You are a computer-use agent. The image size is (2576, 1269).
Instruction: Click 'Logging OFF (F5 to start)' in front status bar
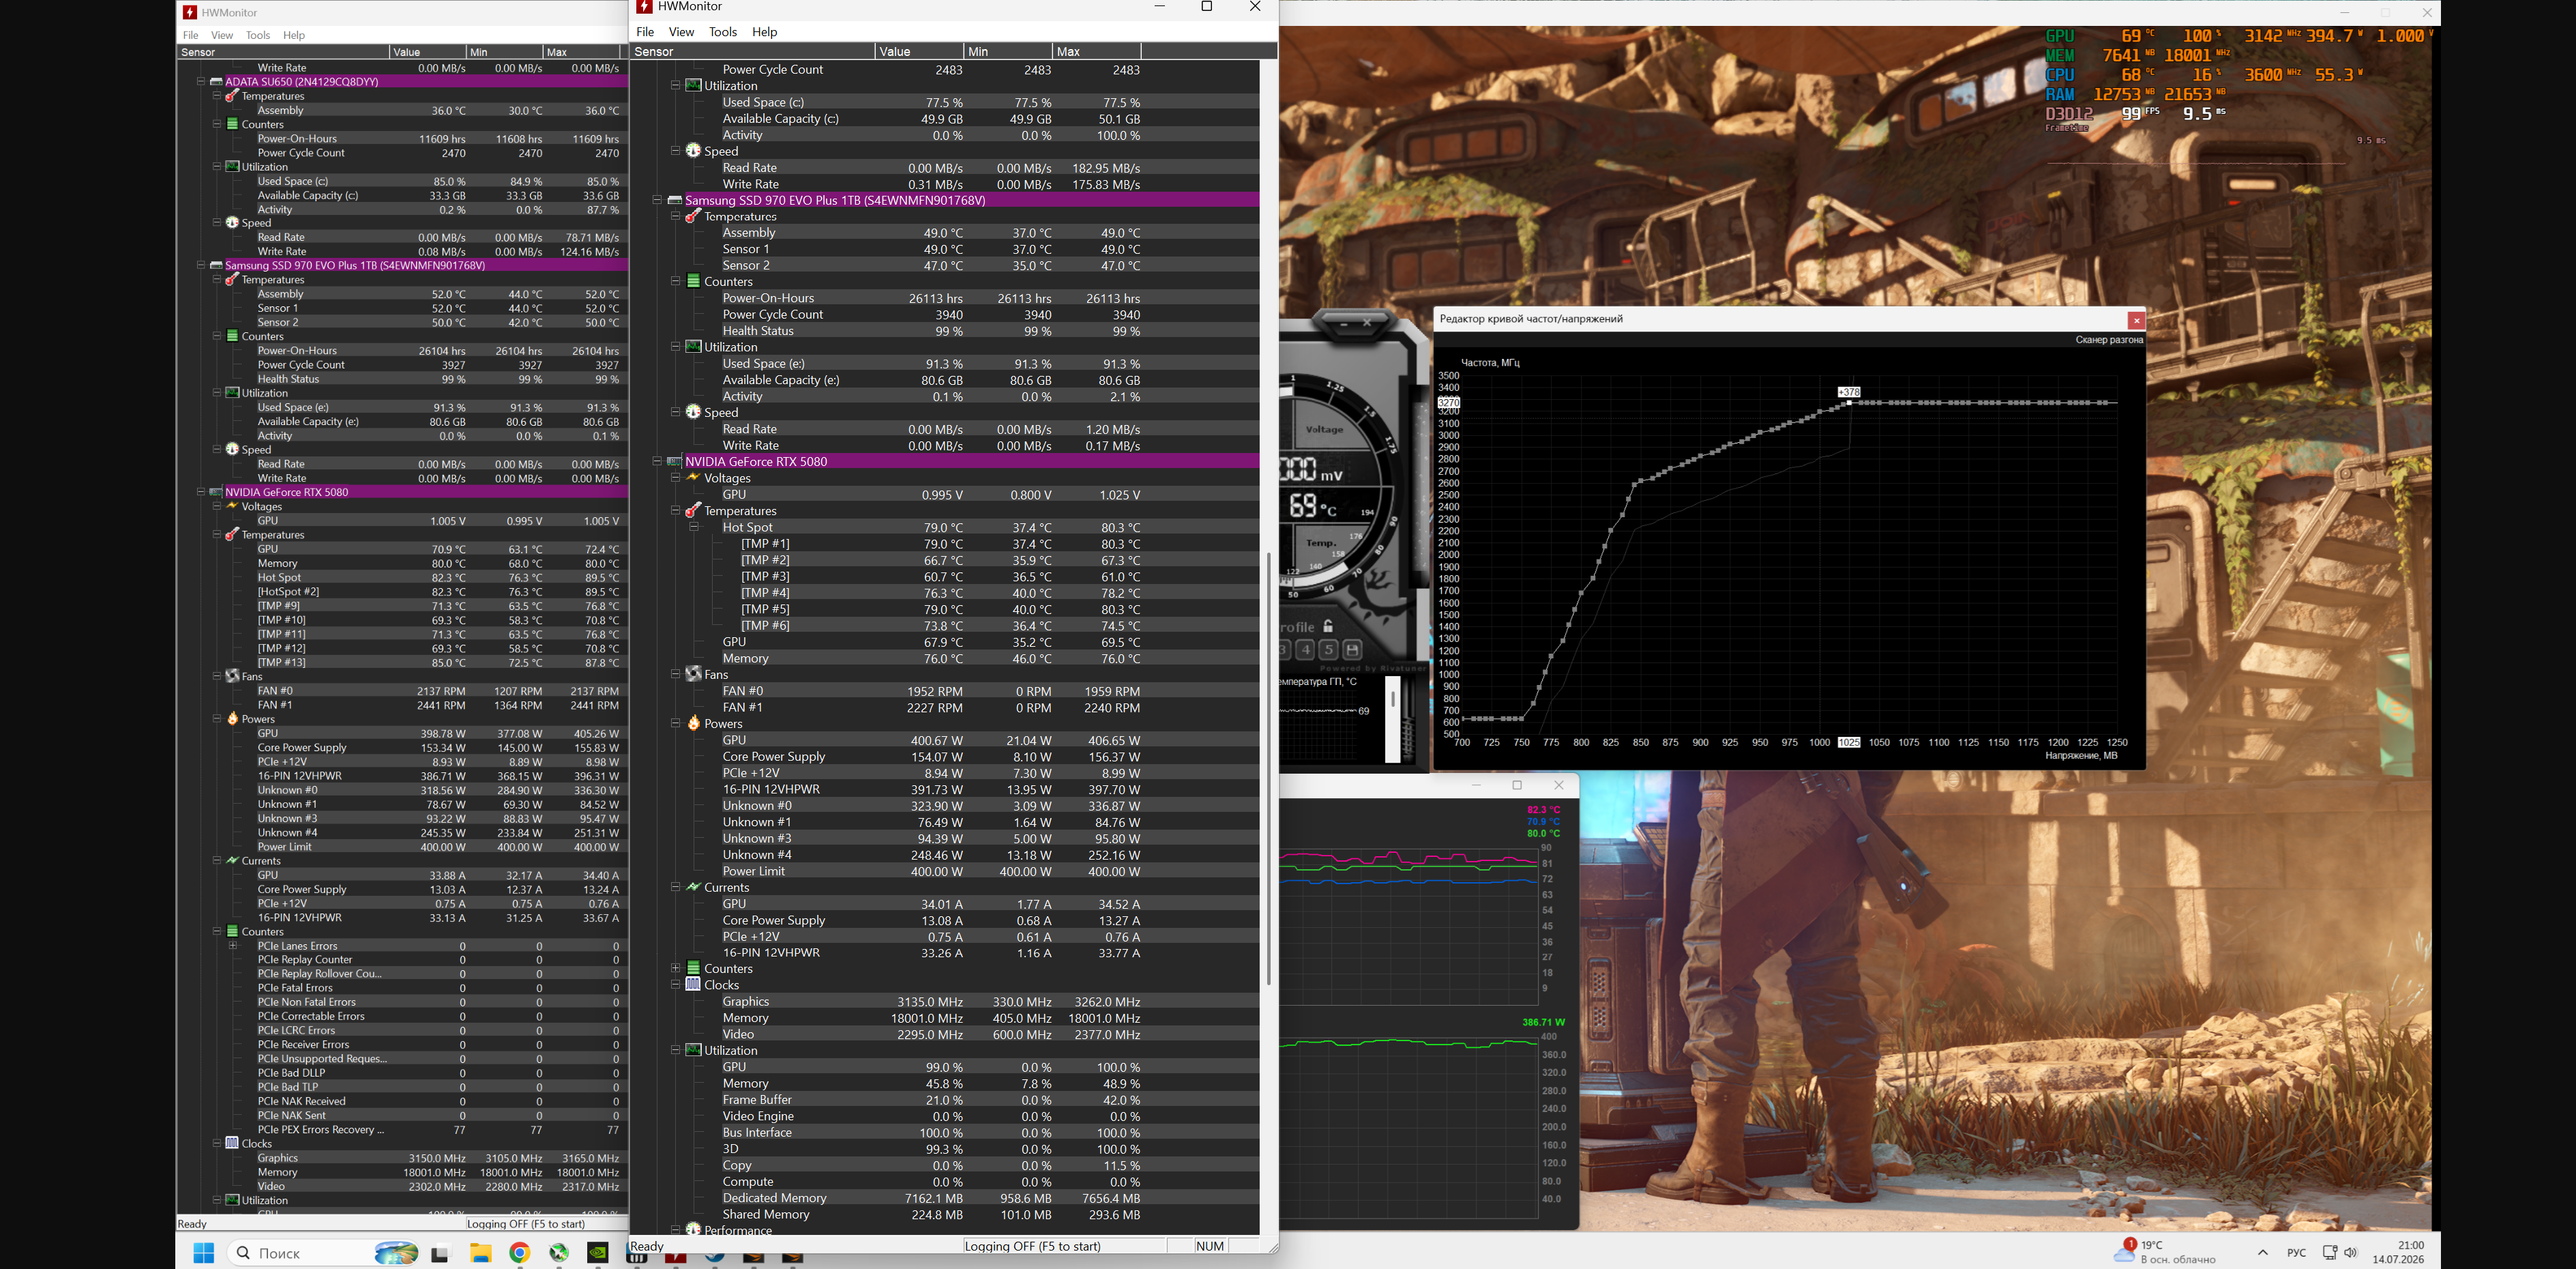tap(1032, 1246)
